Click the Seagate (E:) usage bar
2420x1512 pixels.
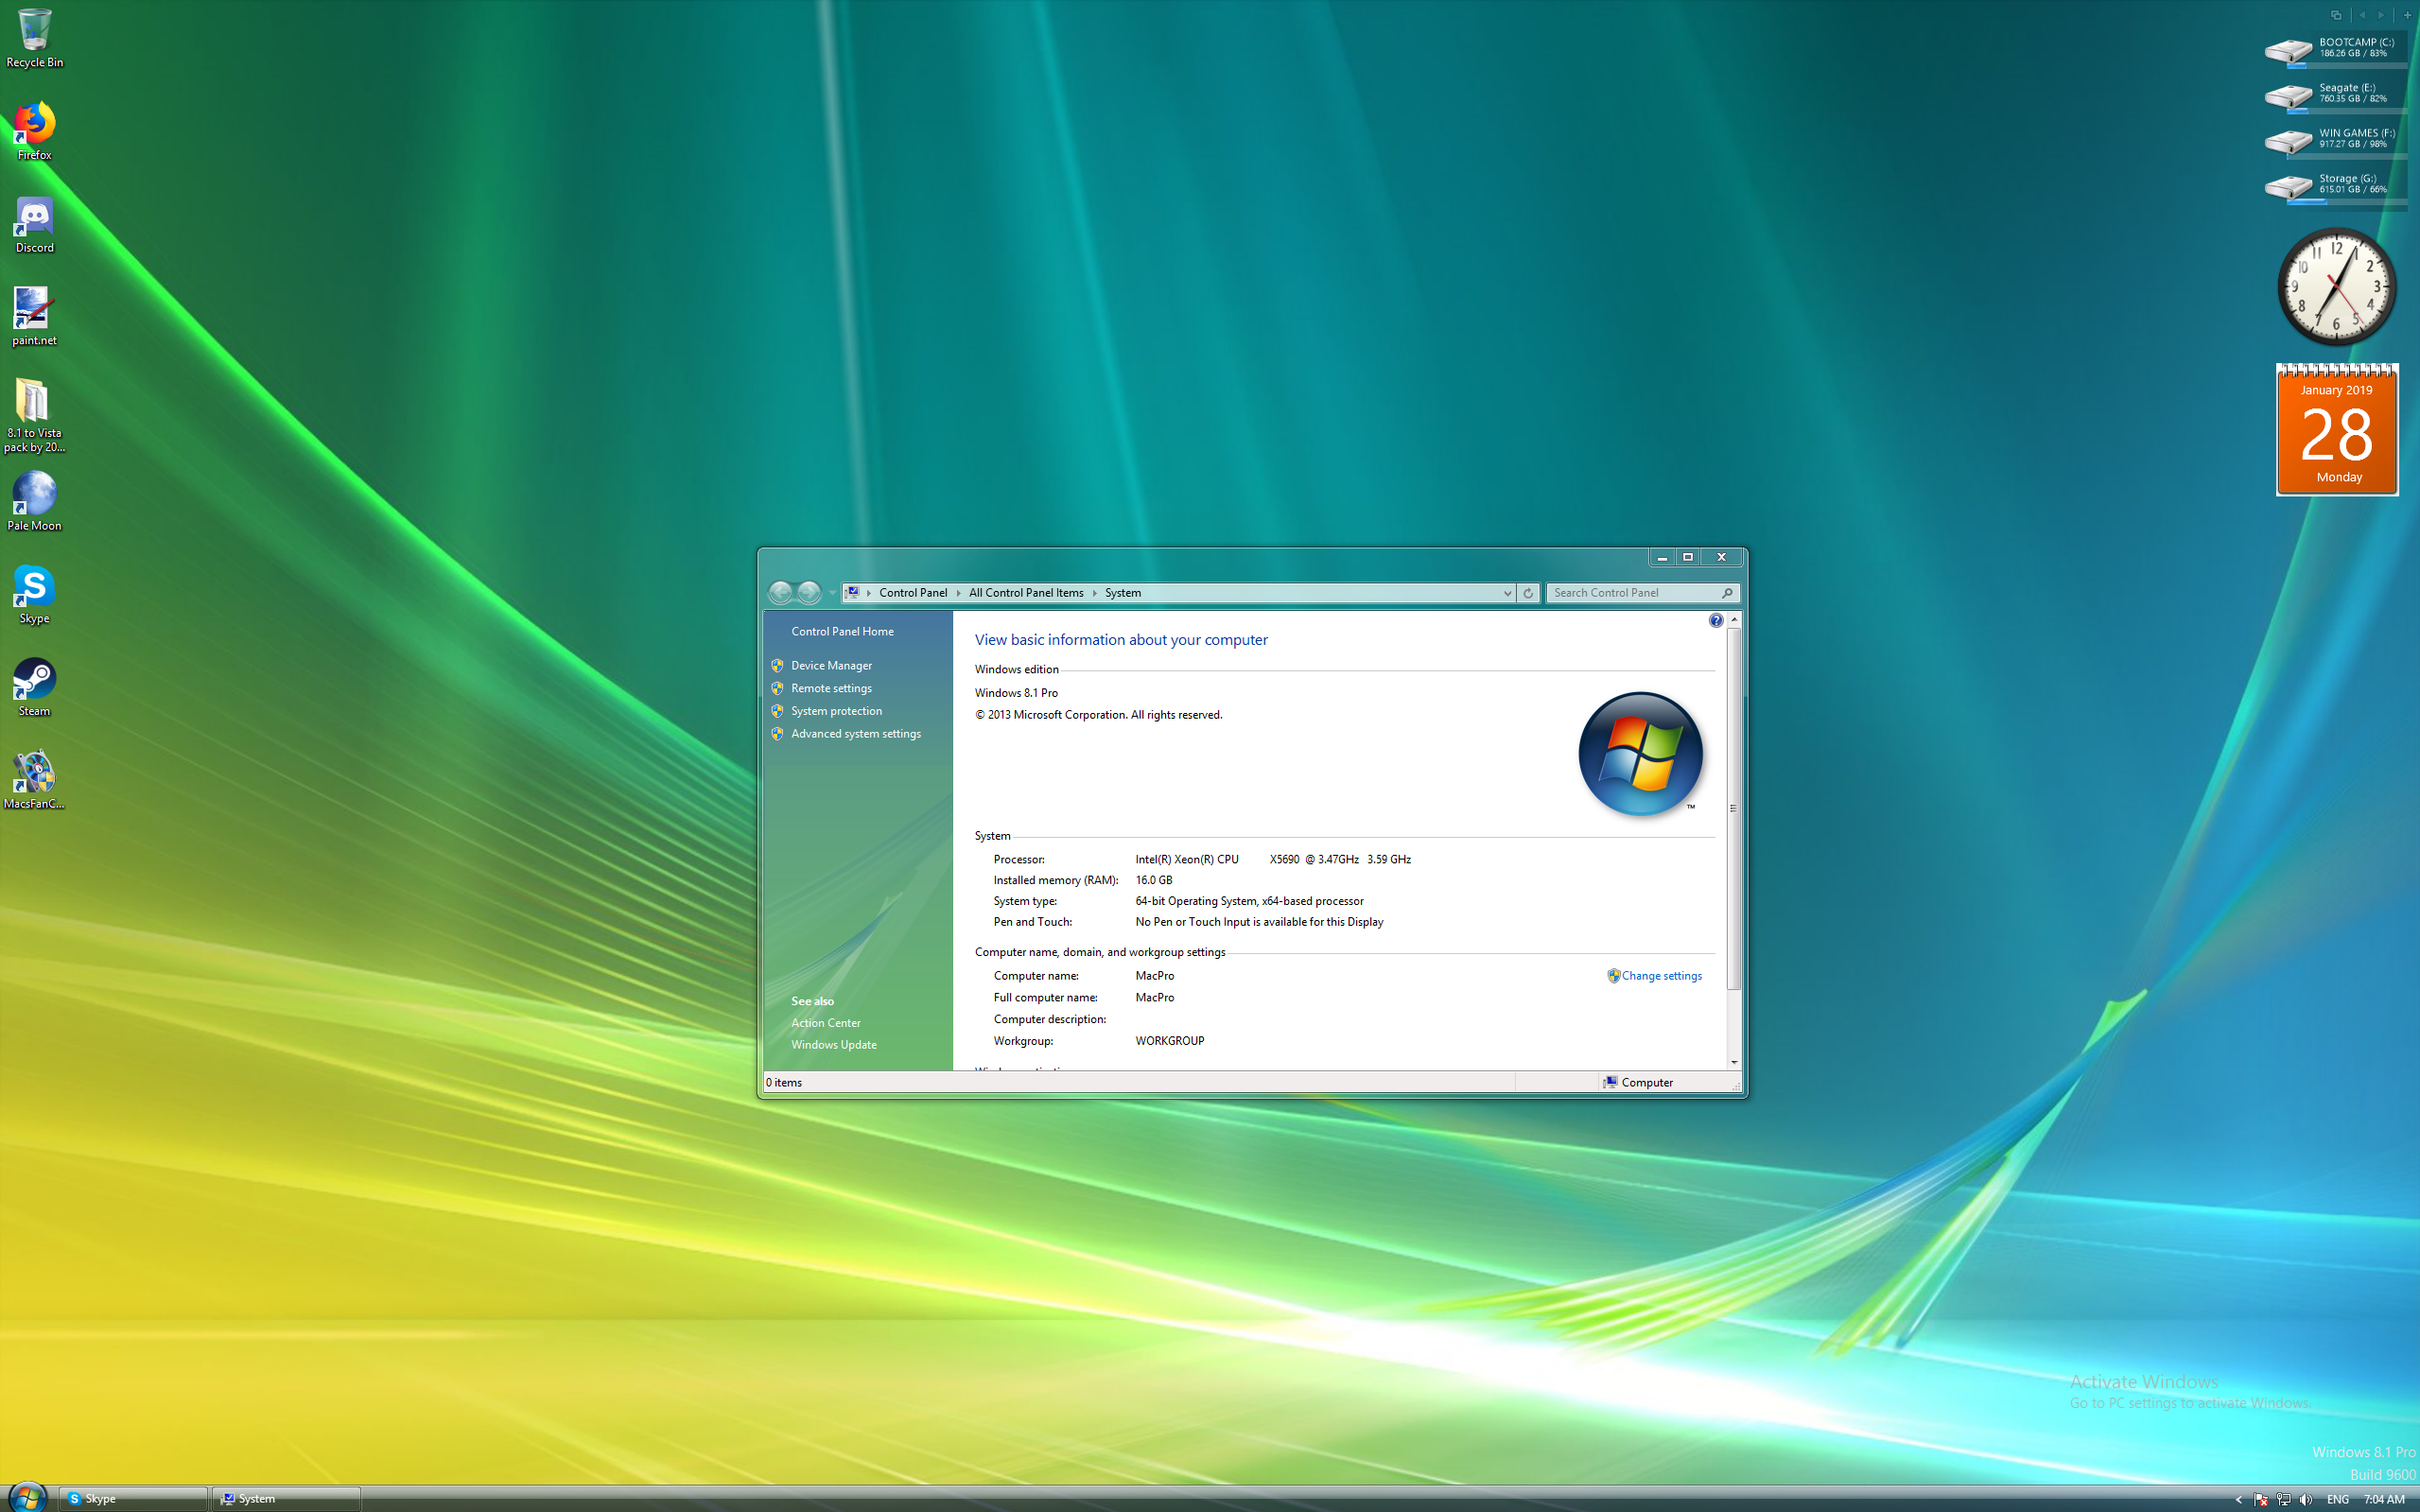(x=2347, y=111)
